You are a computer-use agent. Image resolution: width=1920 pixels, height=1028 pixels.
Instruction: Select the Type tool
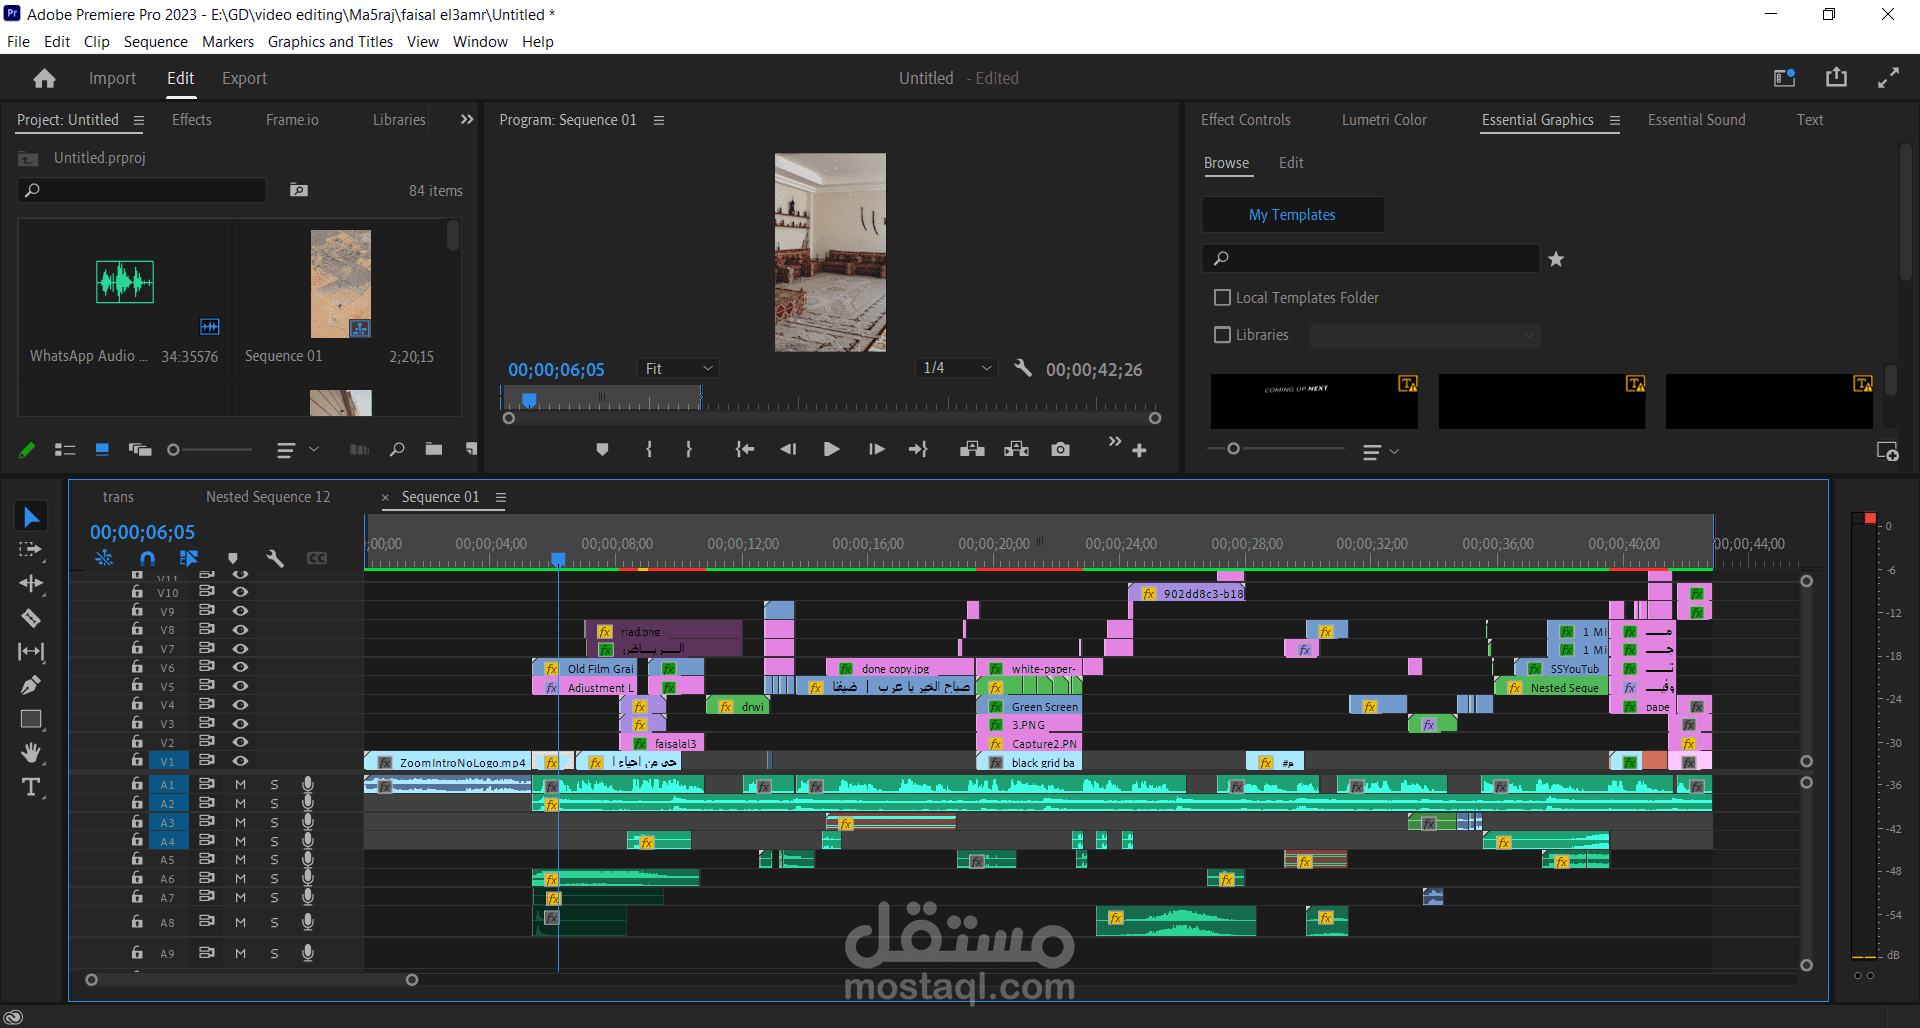click(31, 788)
